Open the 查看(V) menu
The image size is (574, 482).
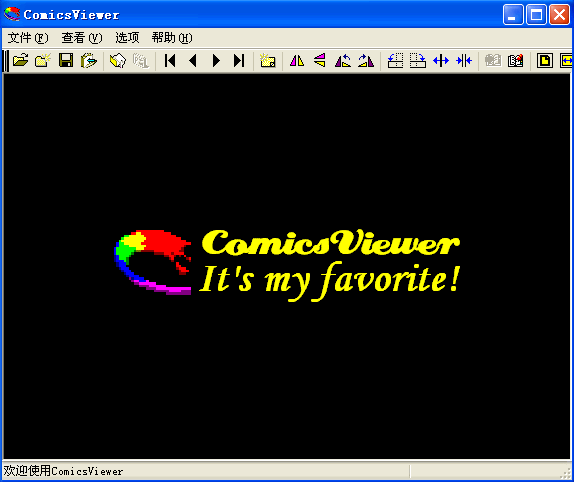click(82, 38)
